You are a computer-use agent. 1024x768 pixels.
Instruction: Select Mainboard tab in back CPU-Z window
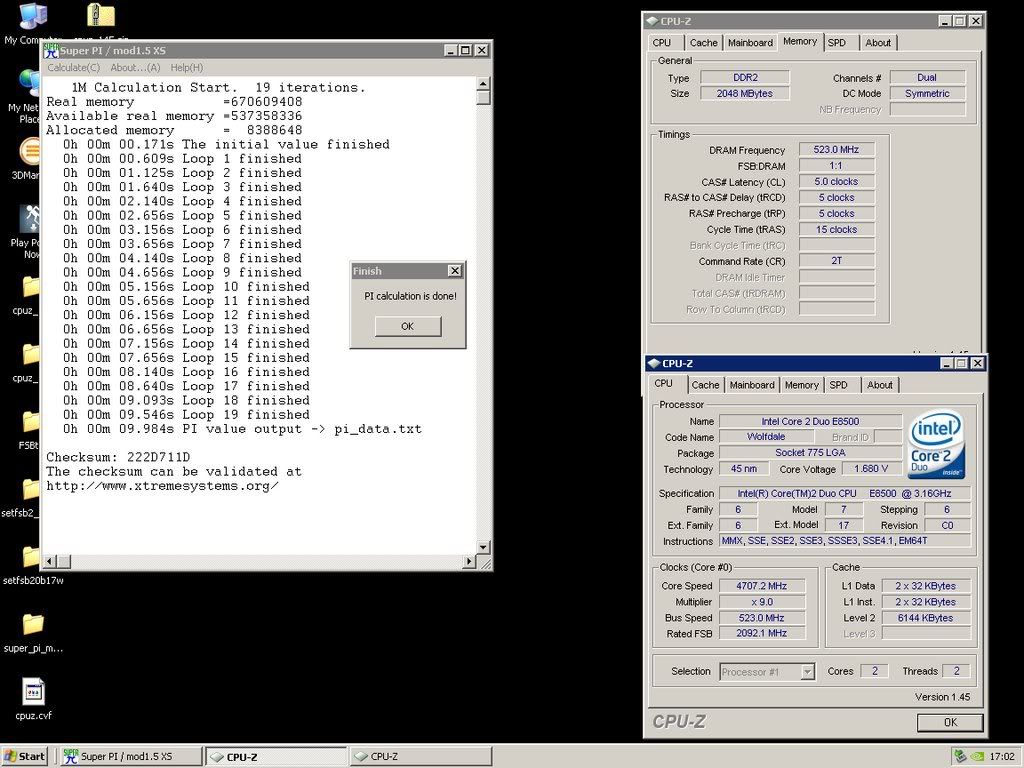(750, 42)
